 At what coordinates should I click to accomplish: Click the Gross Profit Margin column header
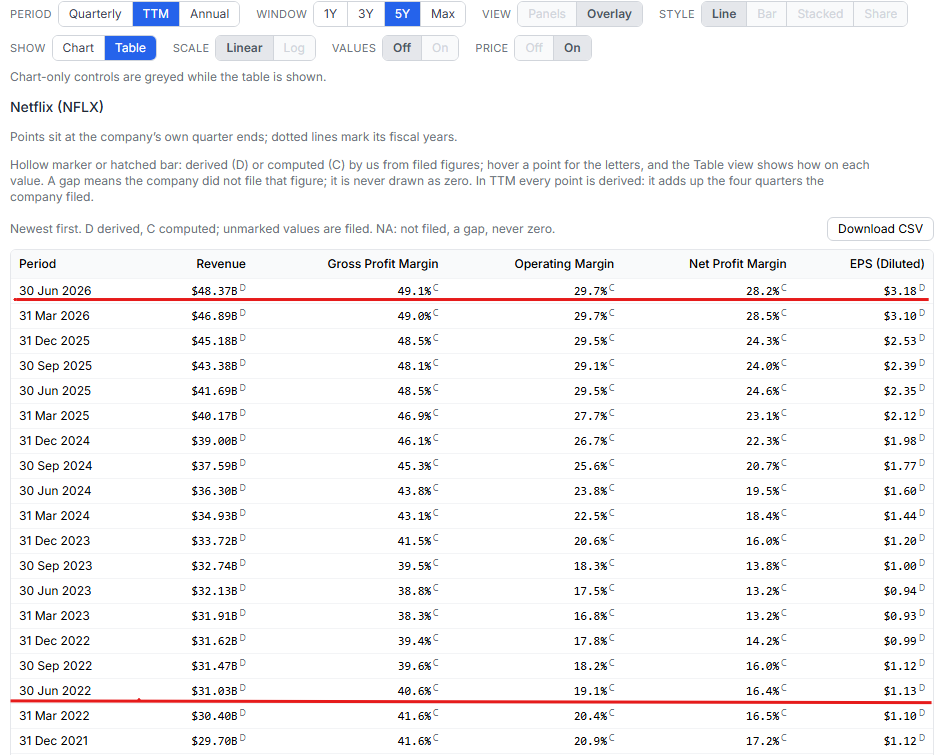click(x=383, y=264)
